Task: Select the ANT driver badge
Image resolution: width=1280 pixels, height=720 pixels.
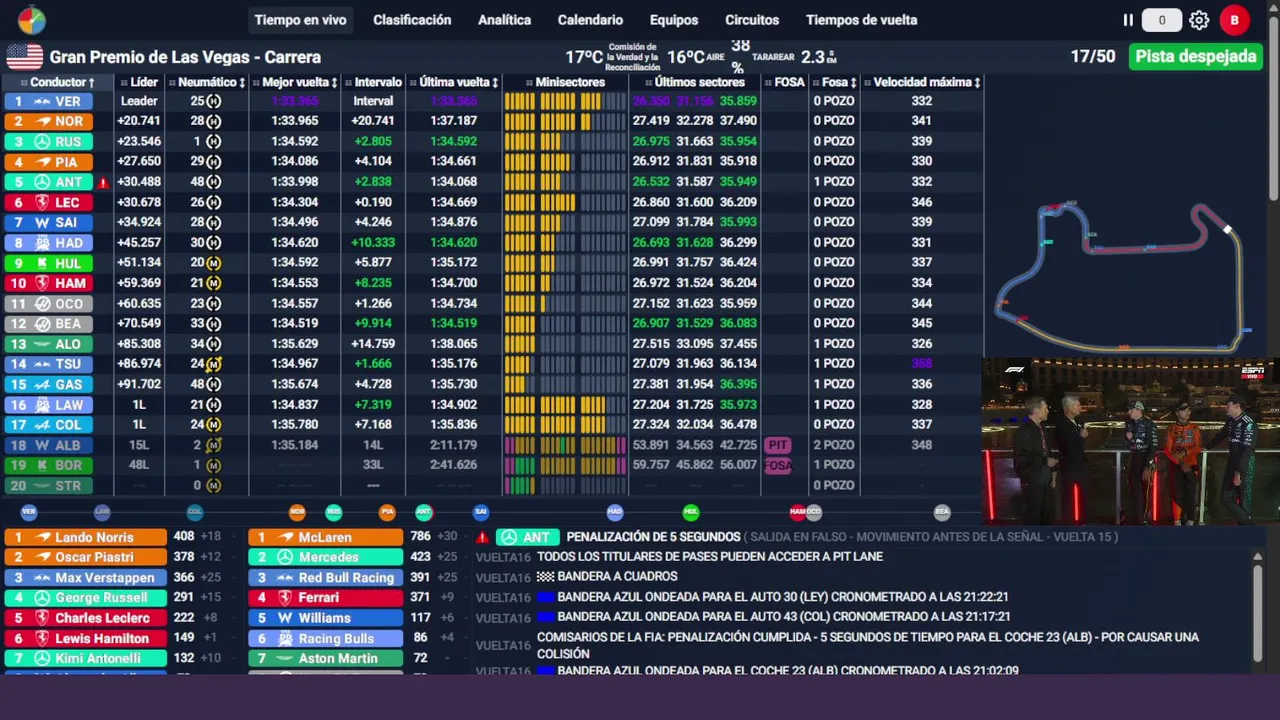Action: pyautogui.click(x=48, y=182)
